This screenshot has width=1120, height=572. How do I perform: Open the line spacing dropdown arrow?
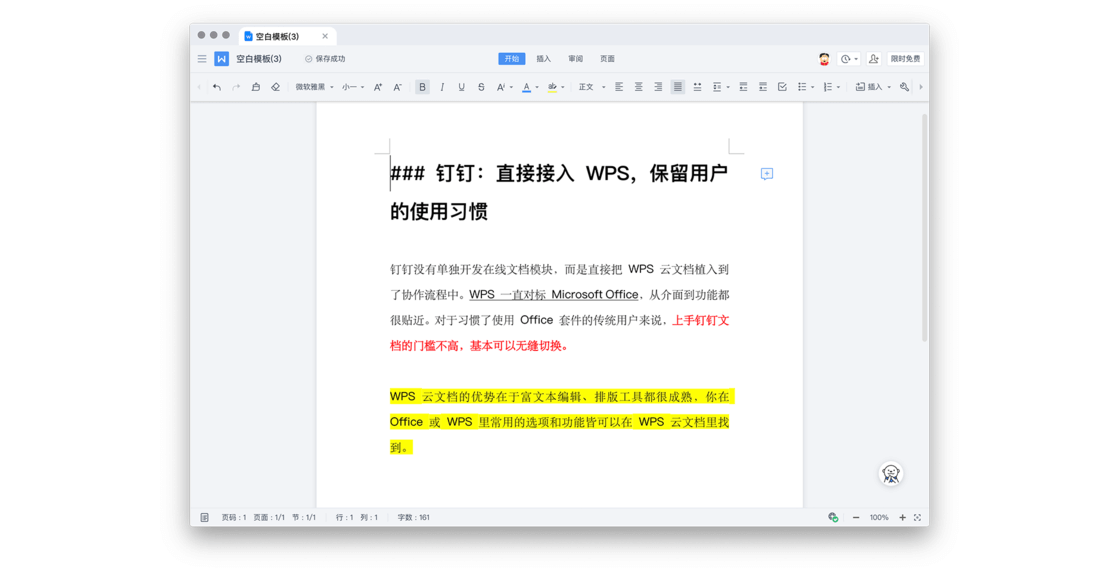coord(728,87)
